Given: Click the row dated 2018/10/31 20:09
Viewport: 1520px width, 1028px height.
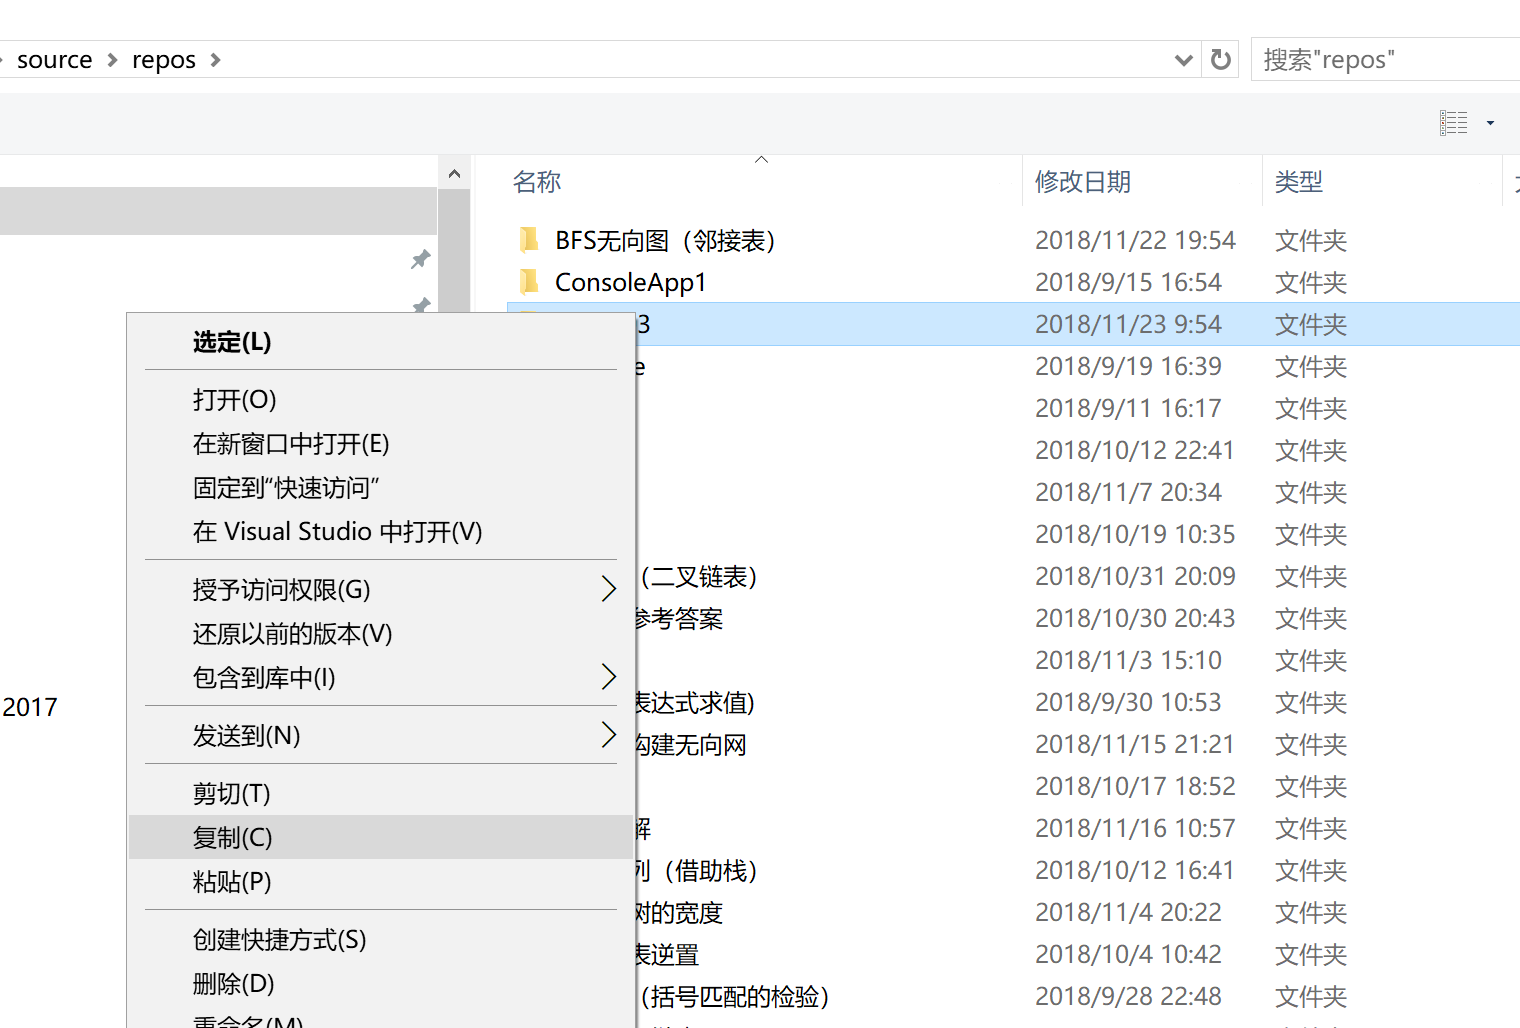Looking at the screenshot, I should coord(1077,577).
